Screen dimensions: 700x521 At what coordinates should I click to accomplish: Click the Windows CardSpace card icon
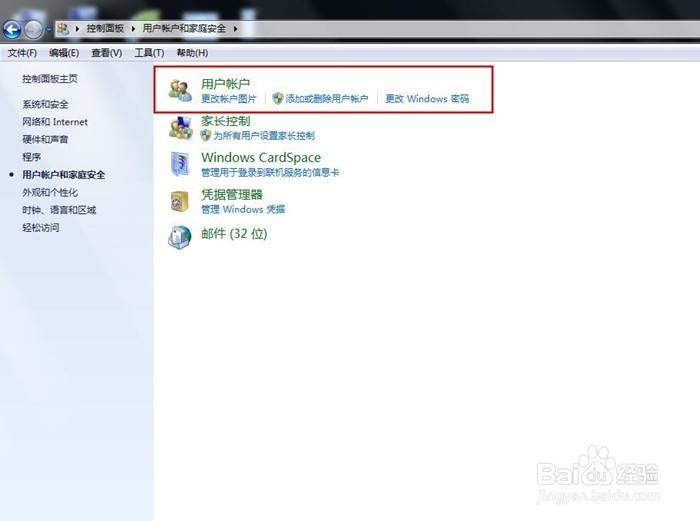click(x=180, y=164)
